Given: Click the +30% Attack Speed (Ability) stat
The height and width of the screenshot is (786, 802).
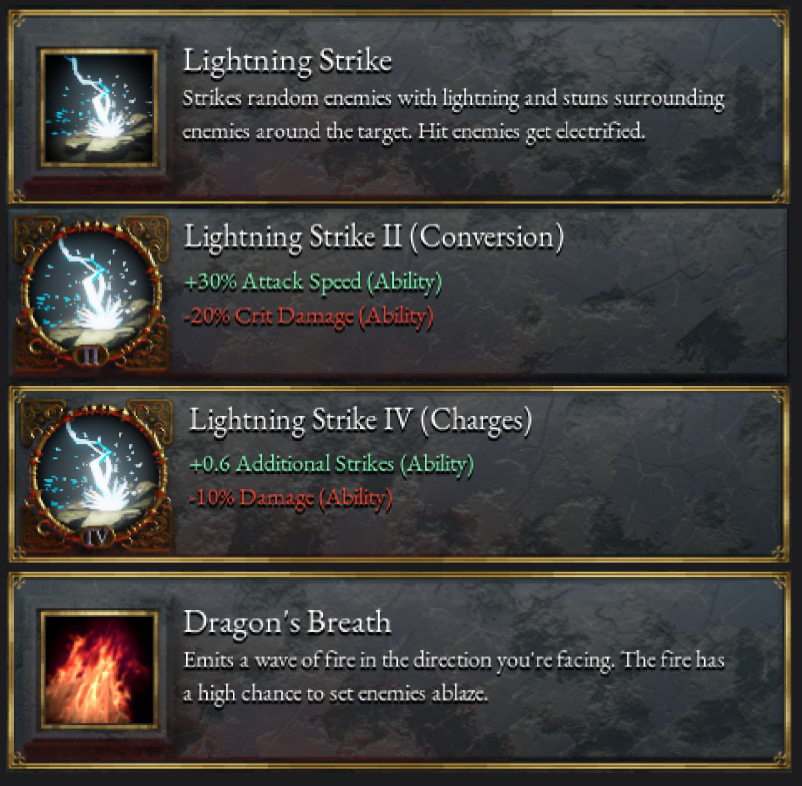Looking at the screenshot, I should (313, 282).
